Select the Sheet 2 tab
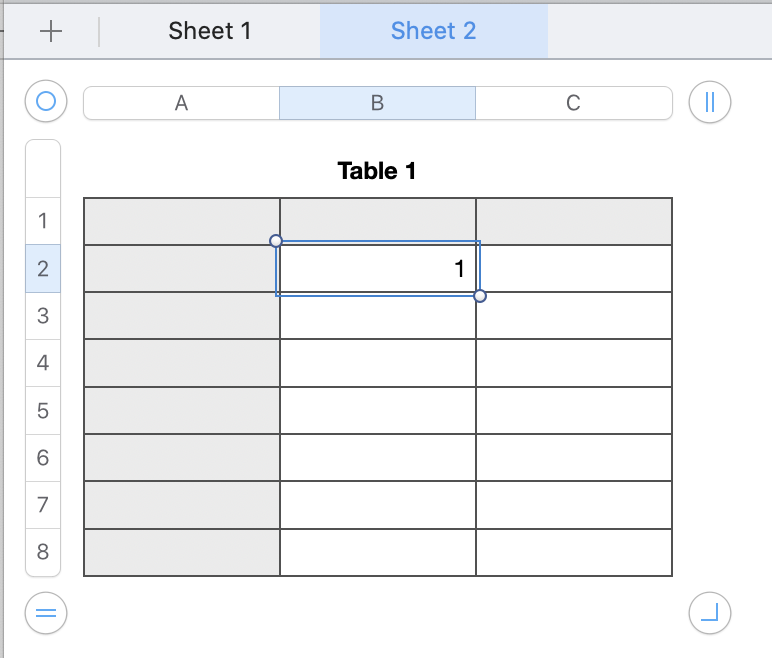 (433, 31)
